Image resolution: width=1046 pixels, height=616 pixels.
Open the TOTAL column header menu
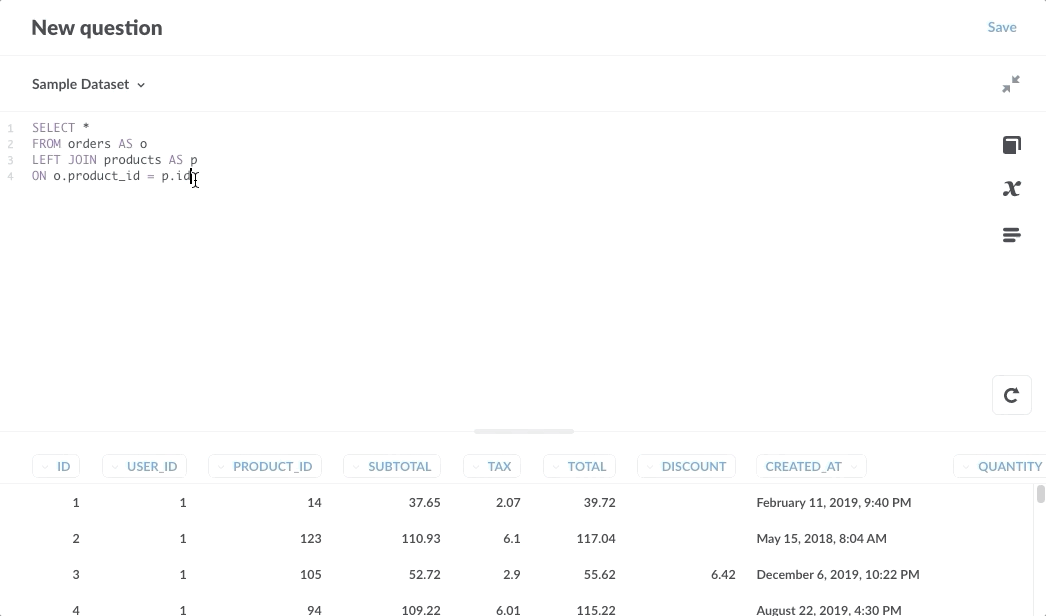click(x=579, y=467)
